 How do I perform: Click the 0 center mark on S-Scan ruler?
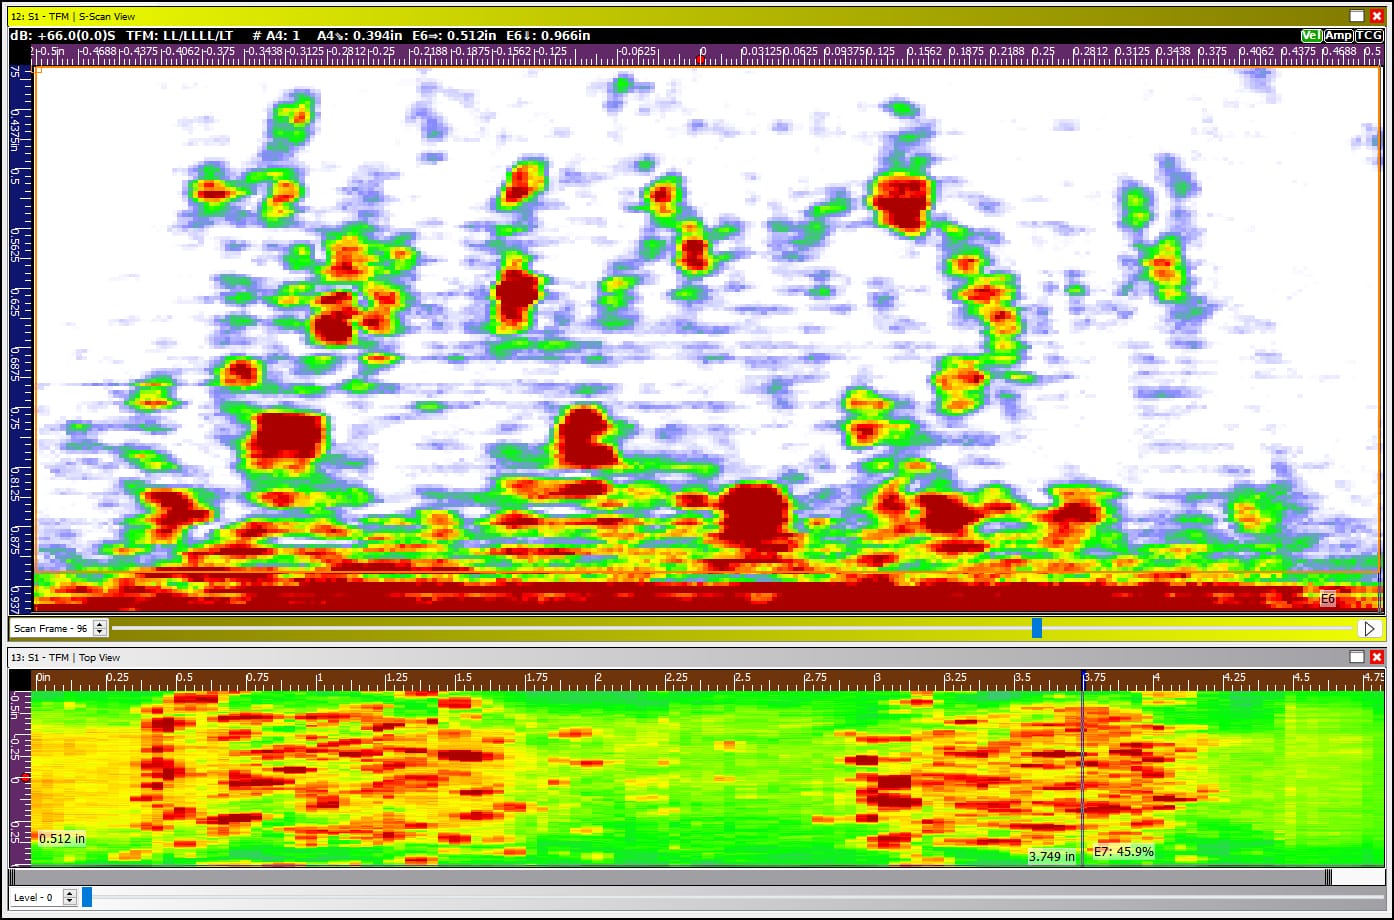[x=703, y=50]
